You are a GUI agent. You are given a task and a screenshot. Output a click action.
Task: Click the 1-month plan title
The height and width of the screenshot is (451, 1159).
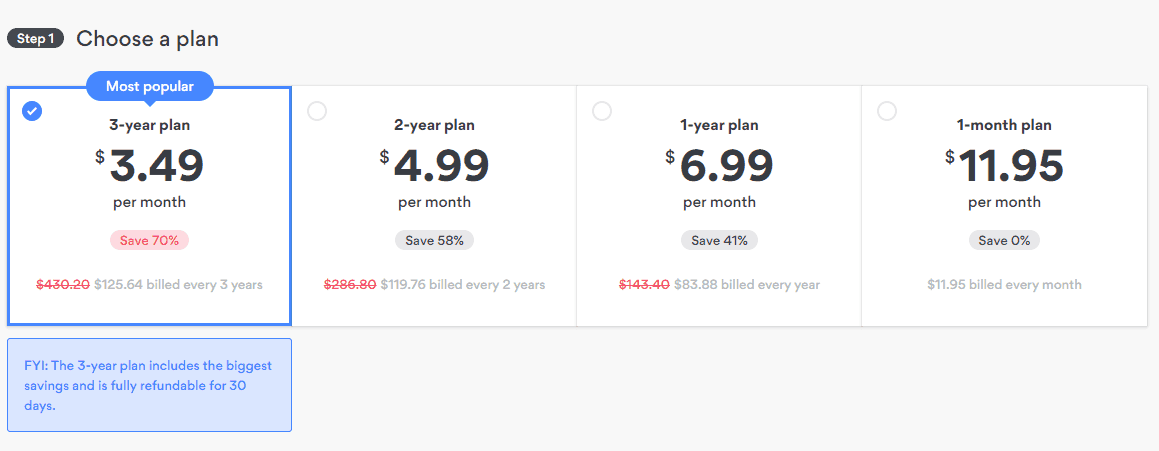point(1004,126)
